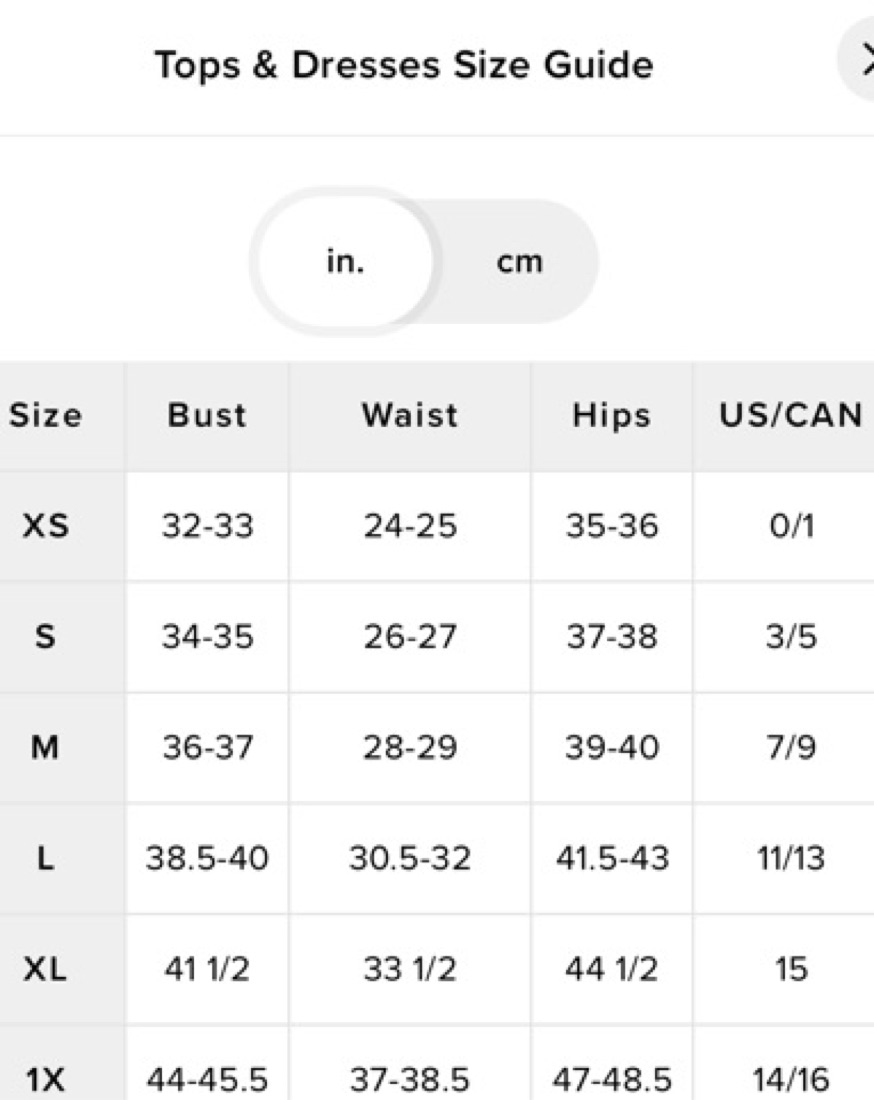Click the Bust column header
This screenshot has height=1100, width=874.
[x=207, y=415]
